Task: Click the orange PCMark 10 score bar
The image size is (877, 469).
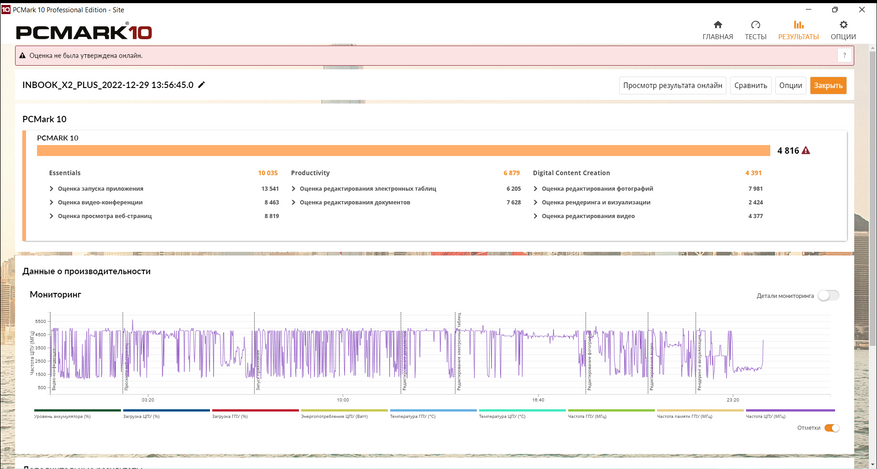Action: coord(403,150)
